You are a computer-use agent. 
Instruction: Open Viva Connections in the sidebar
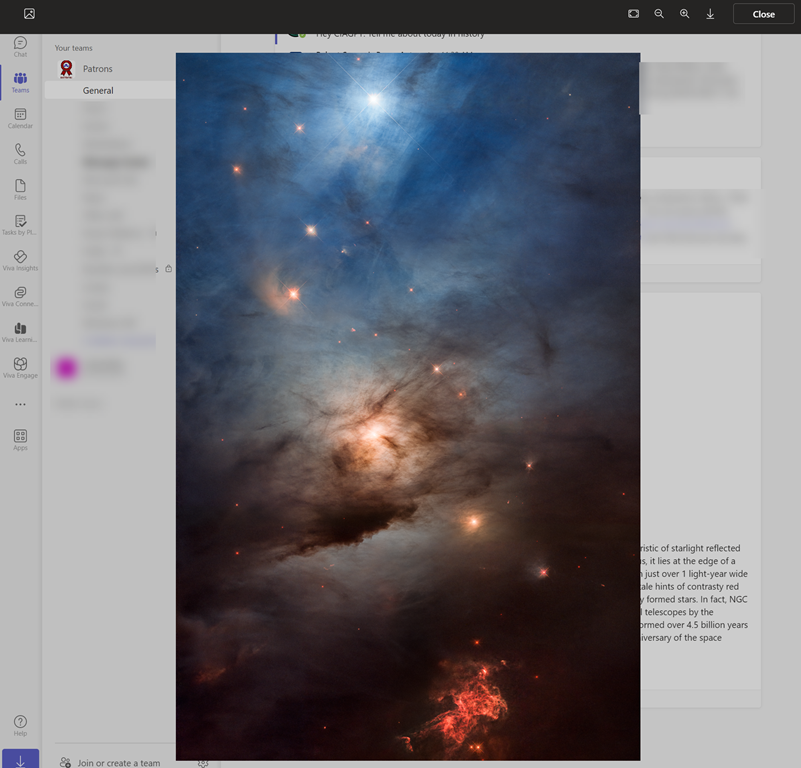click(20, 297)
